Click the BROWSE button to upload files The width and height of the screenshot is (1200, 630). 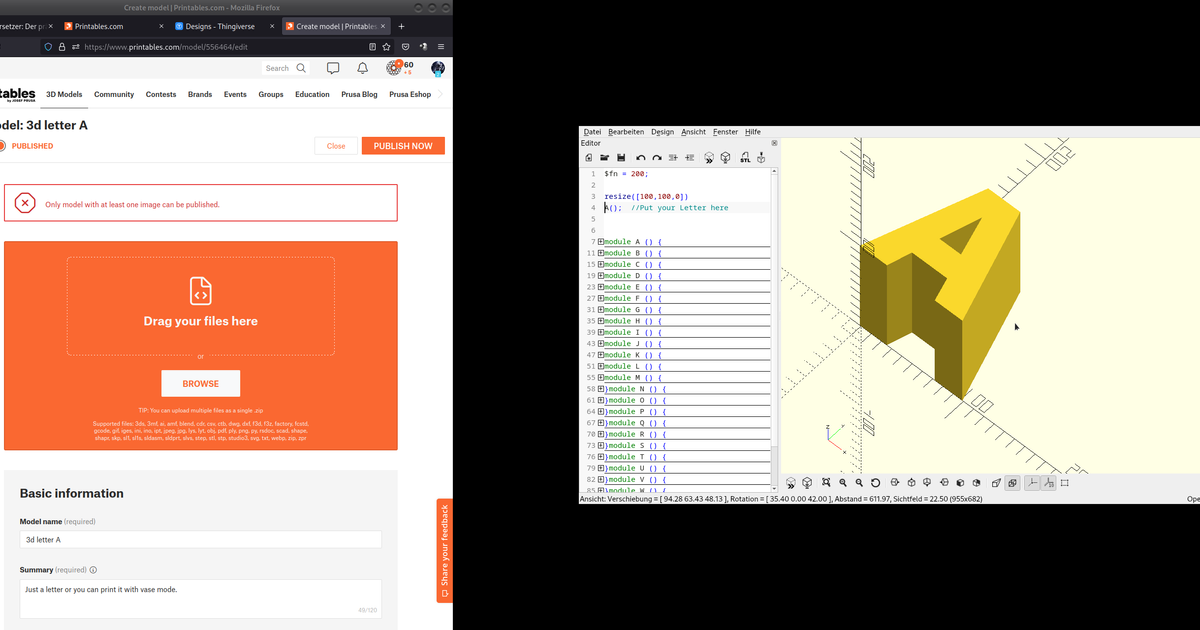[x=200, y=384]
